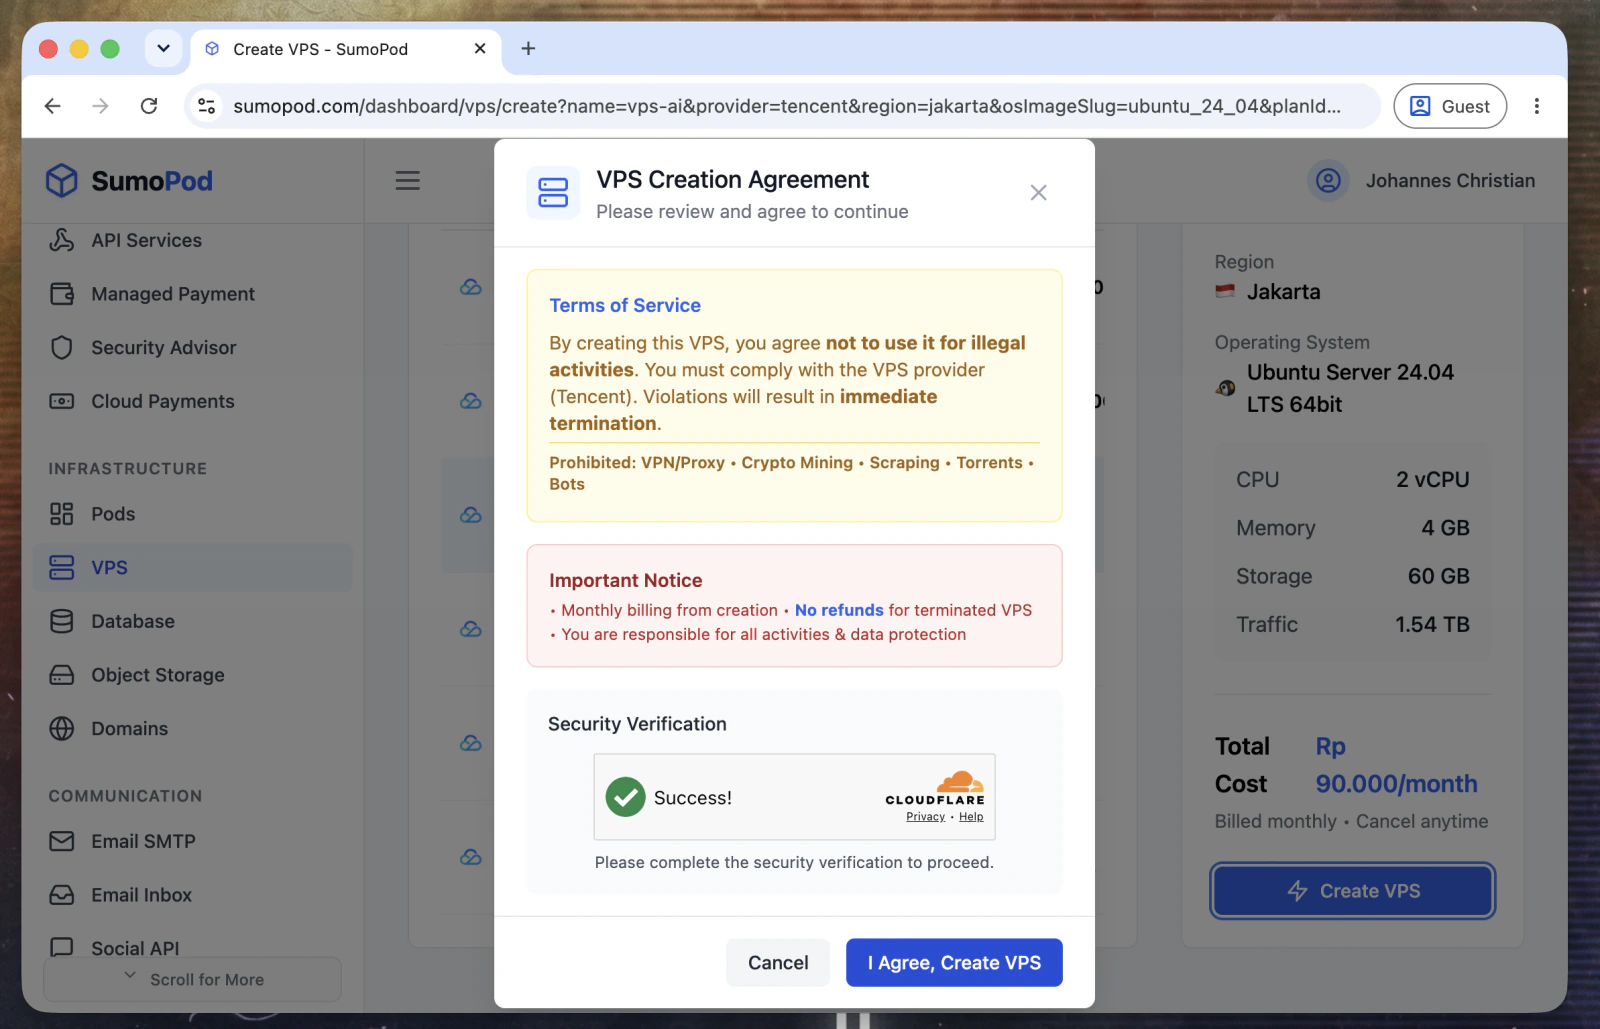This screenshot has height=1029, width=1600.
Task: Click the browser reload icon
Action: (x=149, y=106)
